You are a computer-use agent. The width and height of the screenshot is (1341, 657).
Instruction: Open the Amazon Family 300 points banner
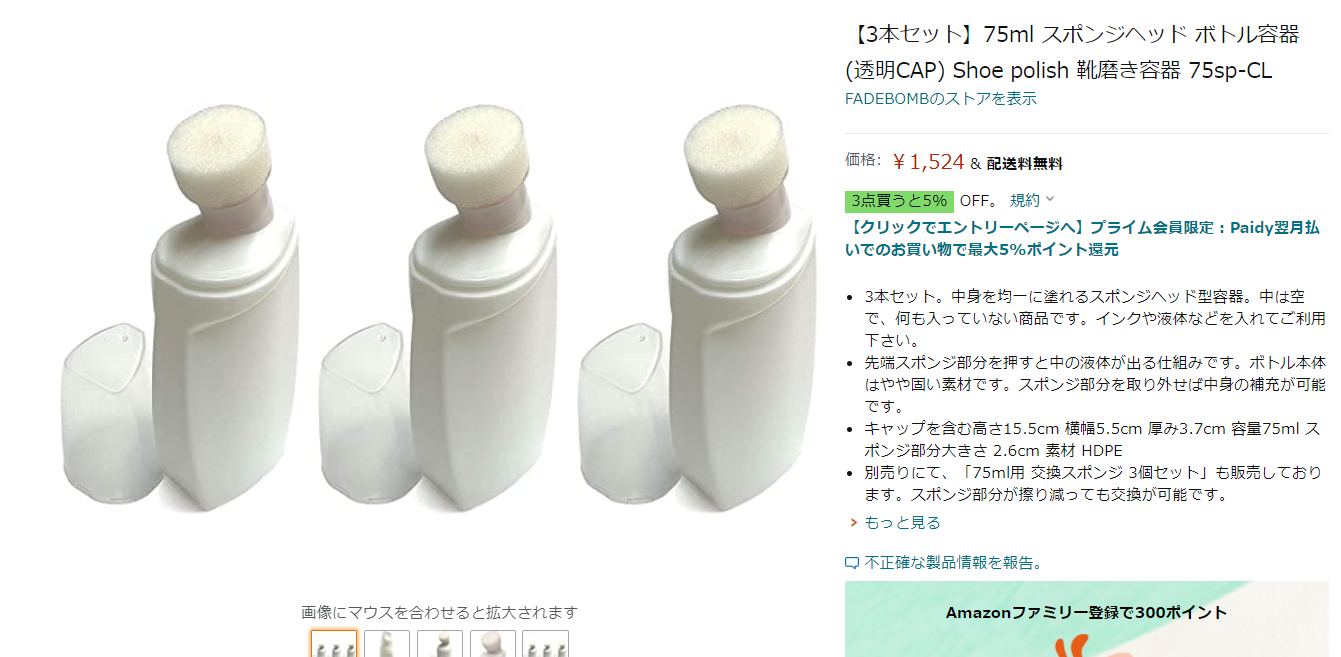[x=1087, y=619]
